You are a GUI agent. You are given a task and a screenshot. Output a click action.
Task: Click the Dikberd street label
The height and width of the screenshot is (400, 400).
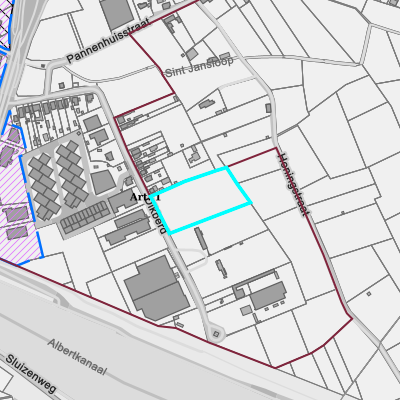click(x=155, y=216)
